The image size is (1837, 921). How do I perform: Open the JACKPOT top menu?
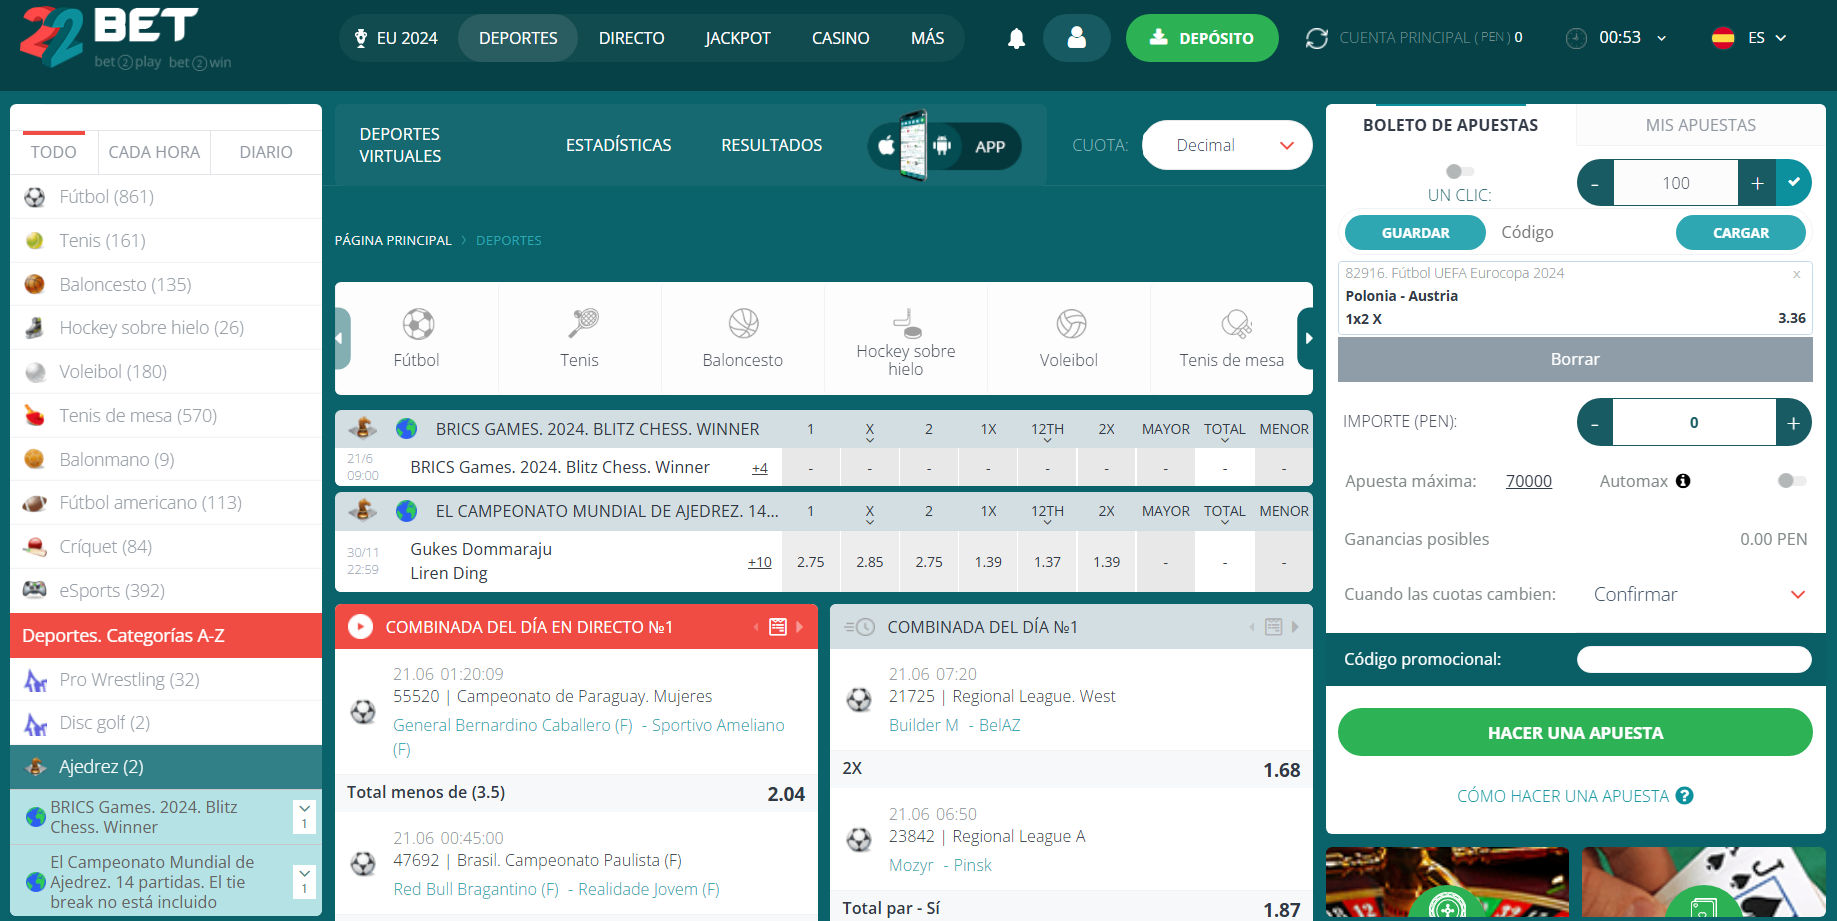click(738, 38)
